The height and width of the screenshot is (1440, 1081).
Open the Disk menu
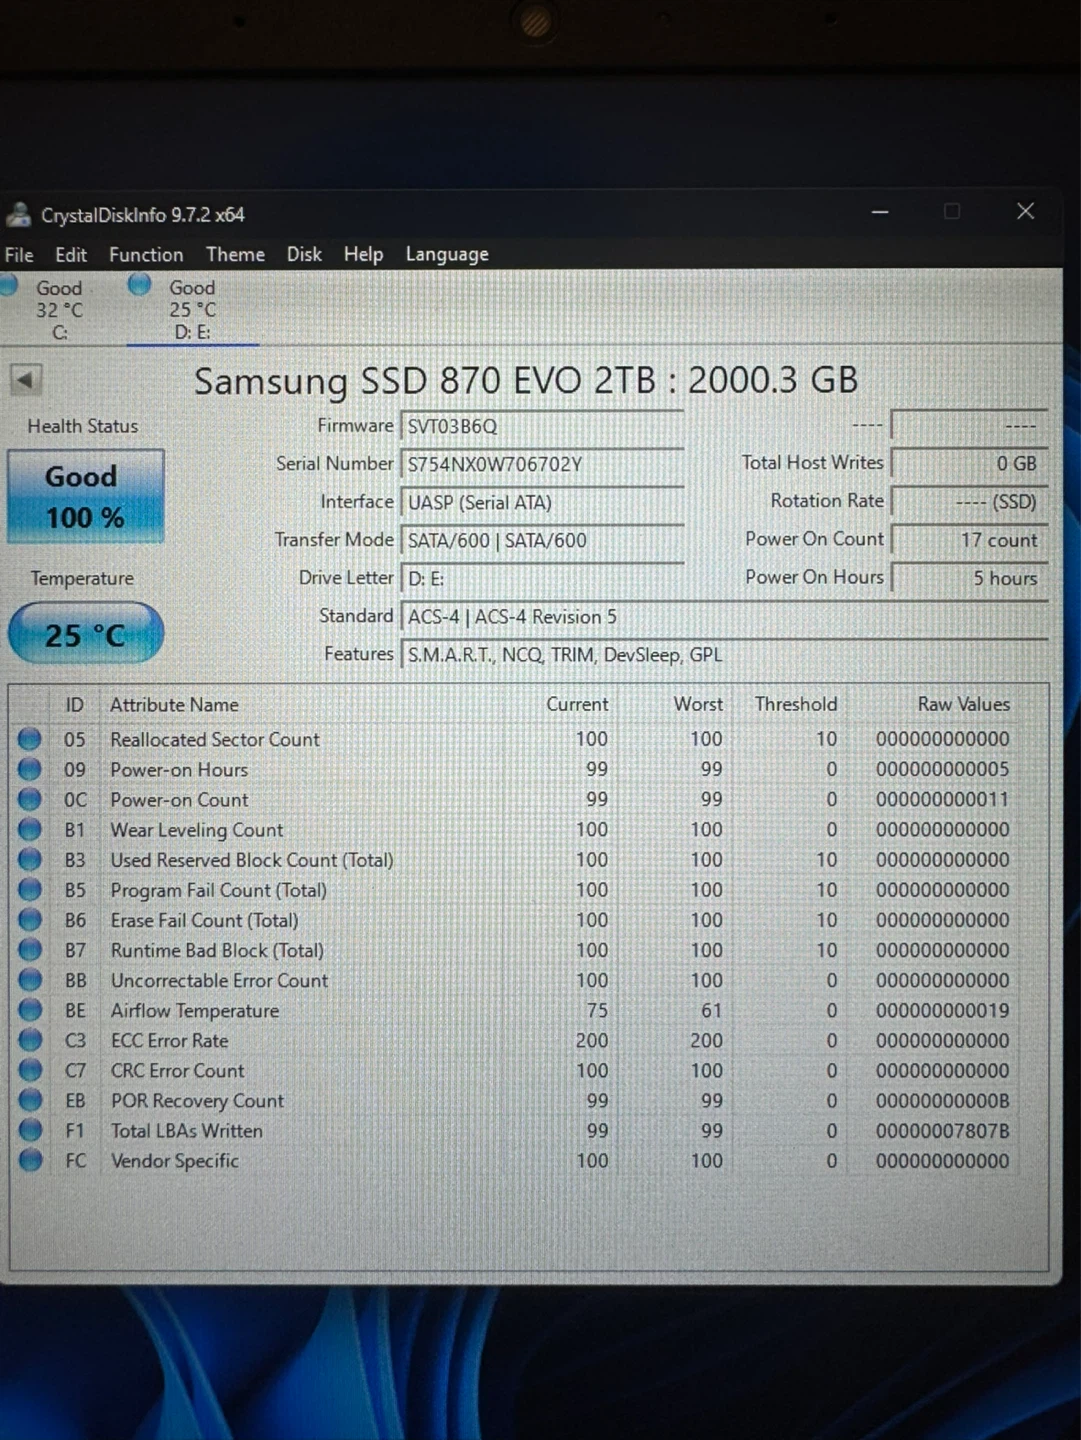[304, 255]
